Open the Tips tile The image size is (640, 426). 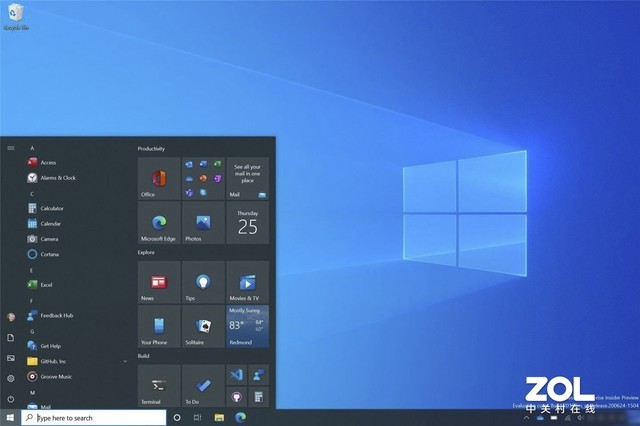(203, 282)
